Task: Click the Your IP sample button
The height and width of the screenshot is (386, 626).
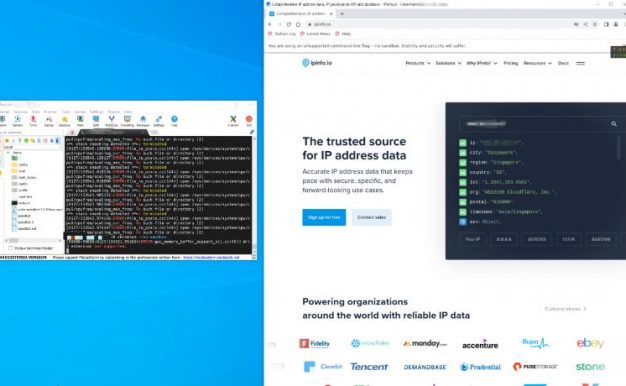Action: coord(472,239)
